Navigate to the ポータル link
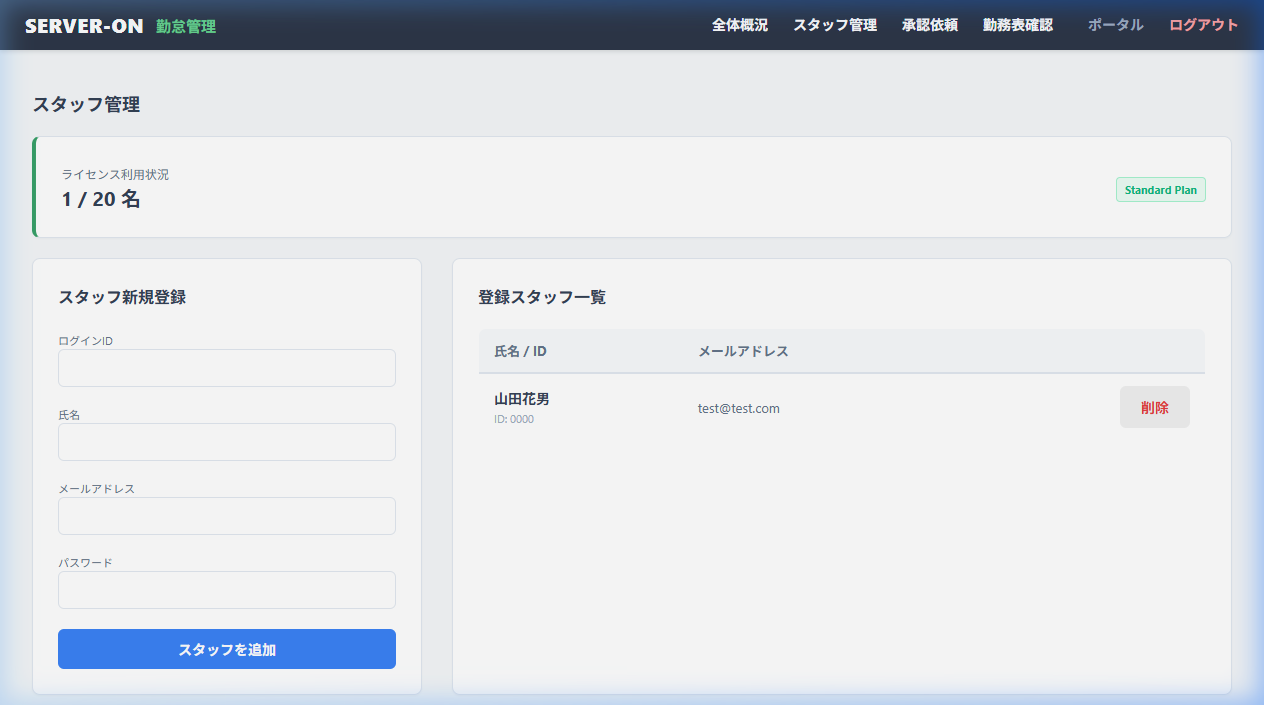This screenshot has height=705, width=1264. point(1115,25)
